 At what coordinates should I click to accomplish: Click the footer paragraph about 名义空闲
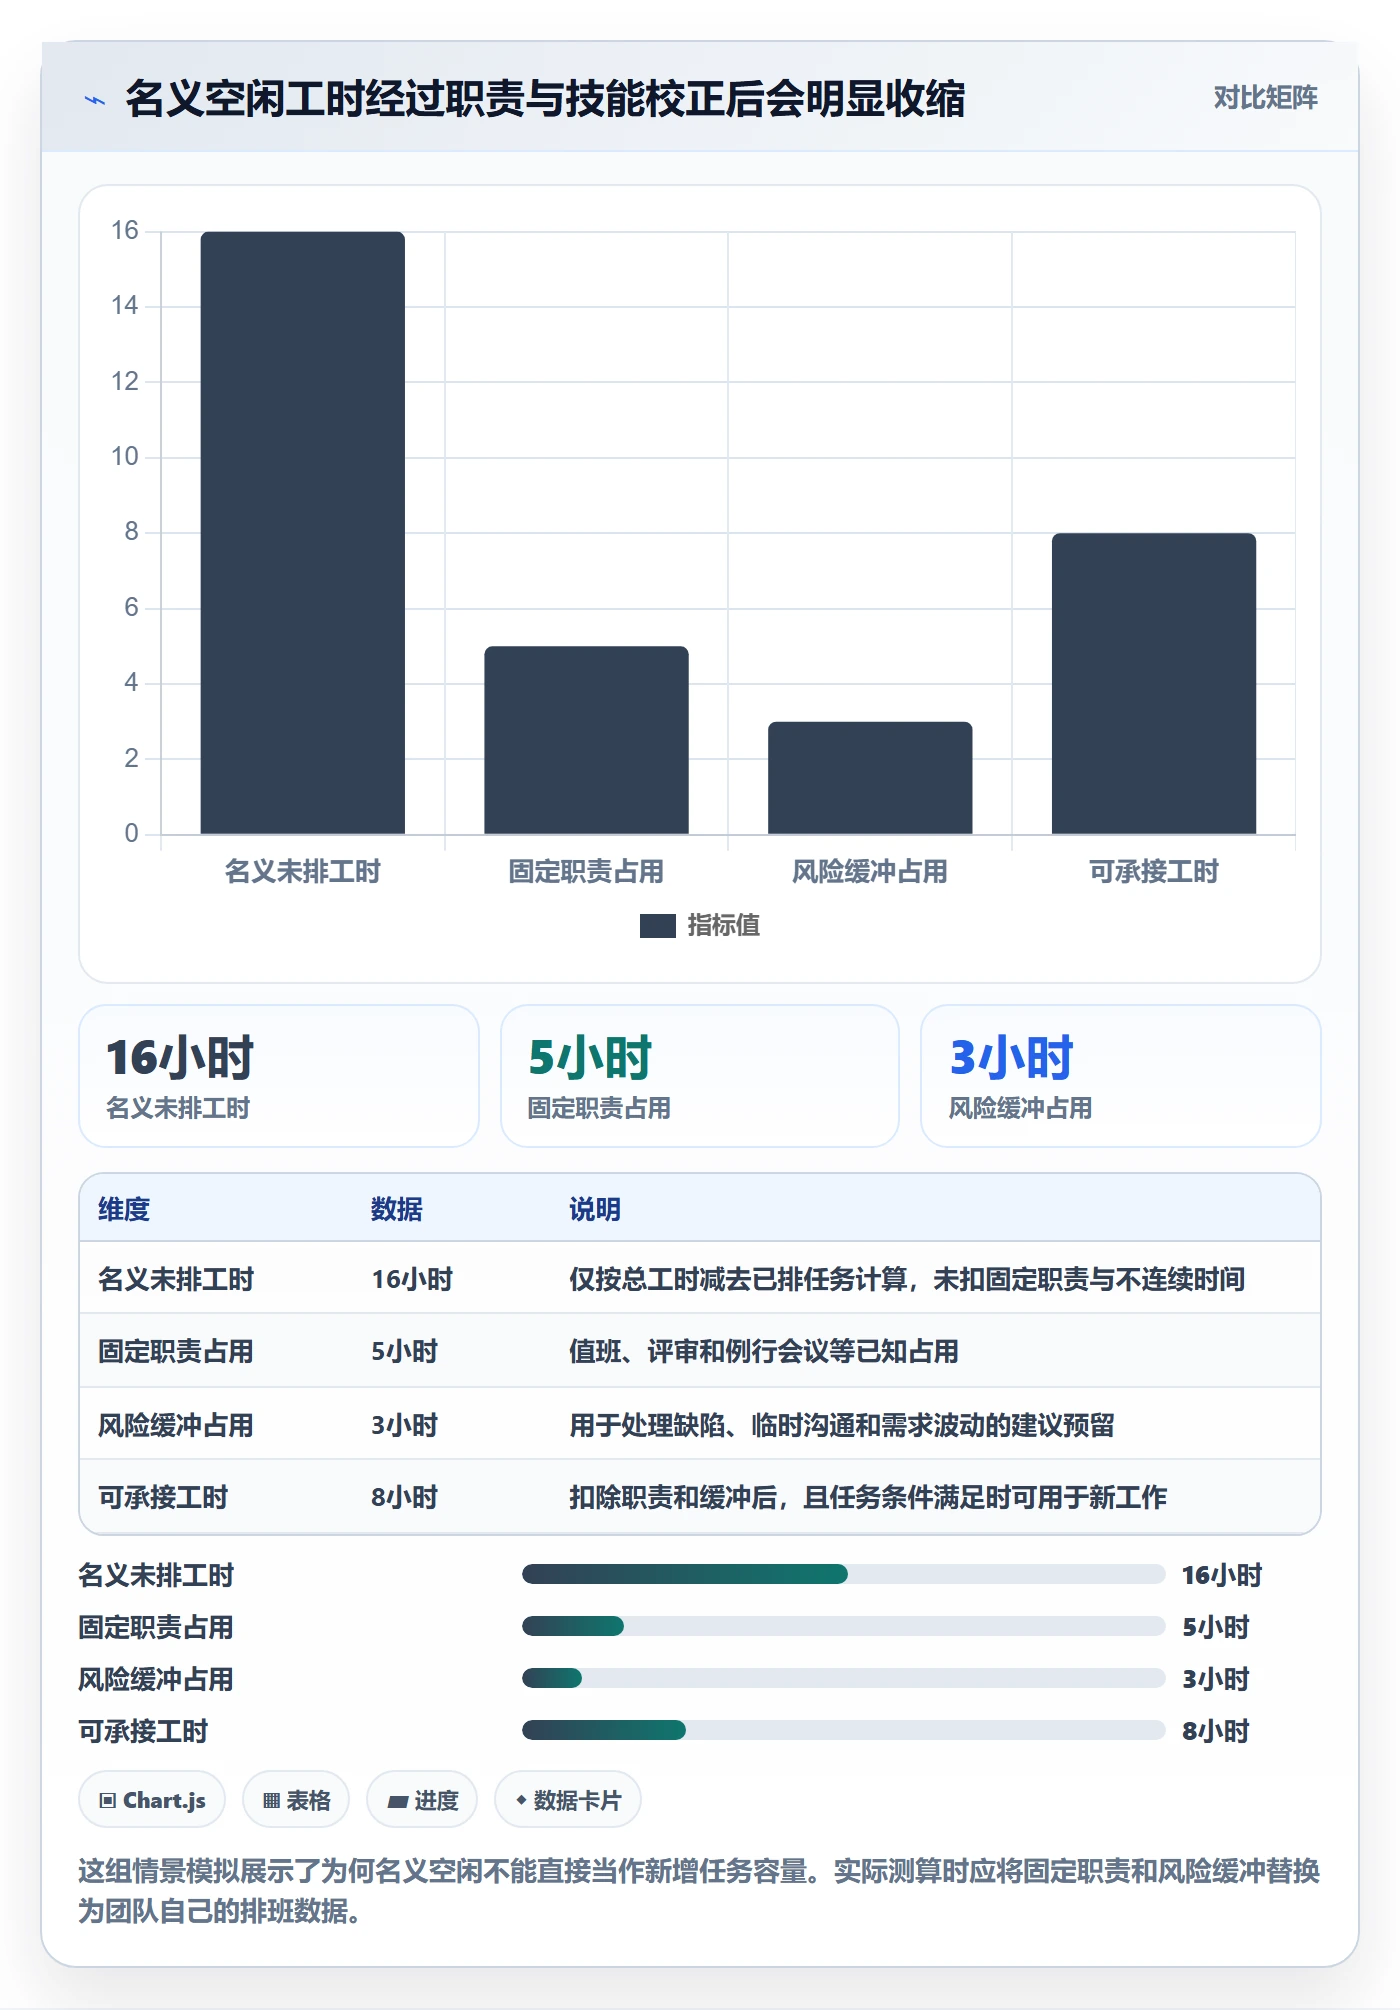(x=700, y=1891)
